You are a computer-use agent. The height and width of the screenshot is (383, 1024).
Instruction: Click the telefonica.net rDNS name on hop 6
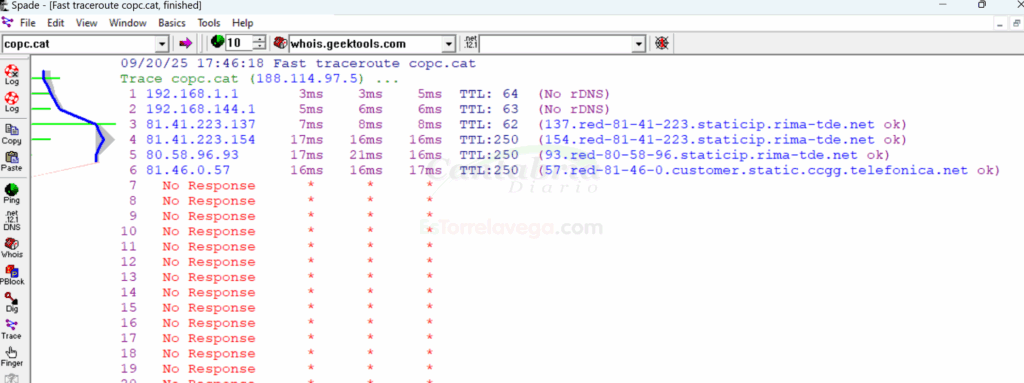(x=758, y=170)
